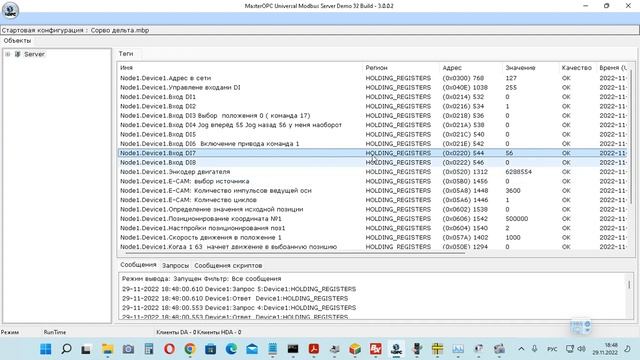The width and height of the screenshot is (640, 360).
Task: Expand the Server tree node
Action: [x=7, y=54]
